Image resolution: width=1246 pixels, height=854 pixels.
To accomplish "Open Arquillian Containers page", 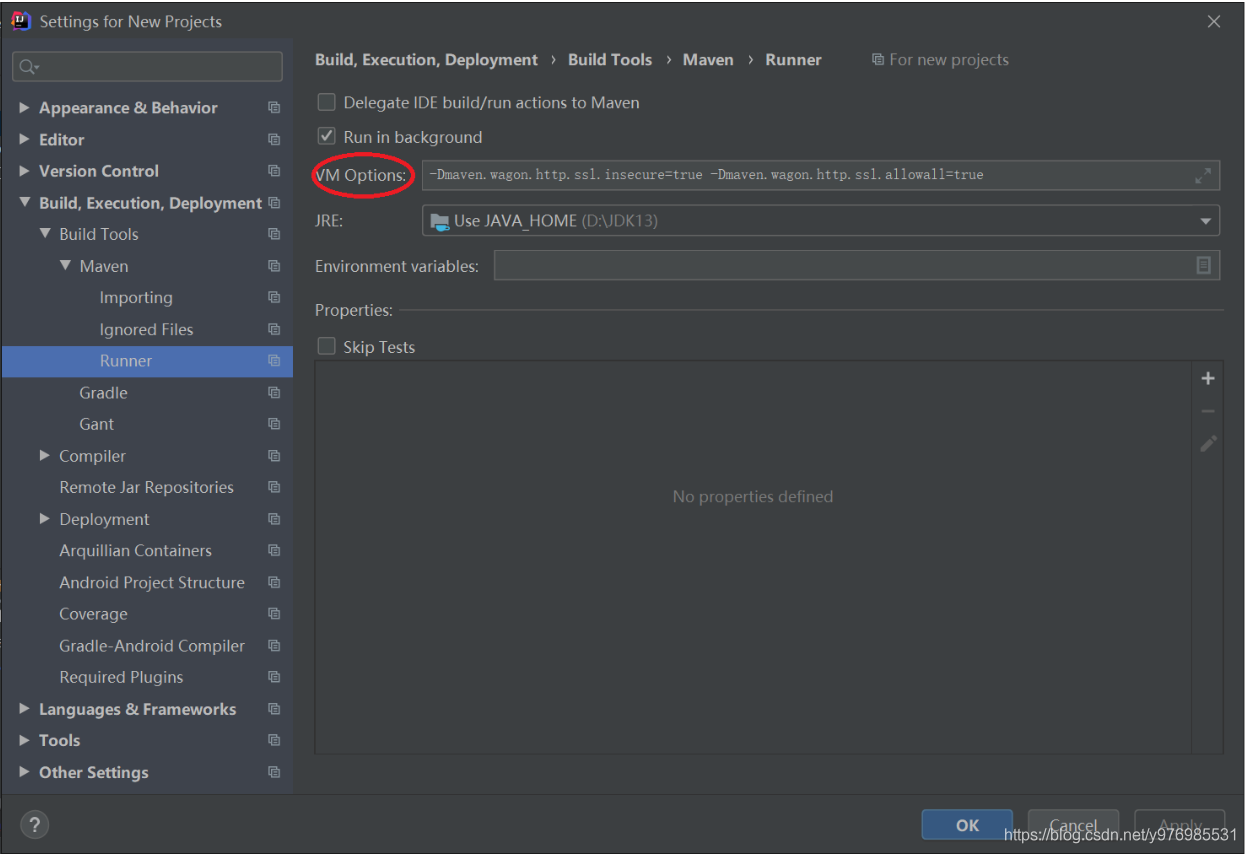I will point(135,551).
